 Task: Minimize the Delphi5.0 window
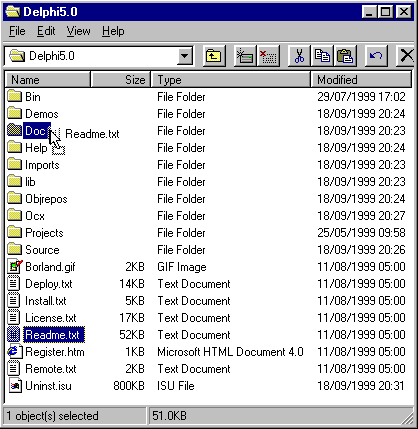pos(370,12)
